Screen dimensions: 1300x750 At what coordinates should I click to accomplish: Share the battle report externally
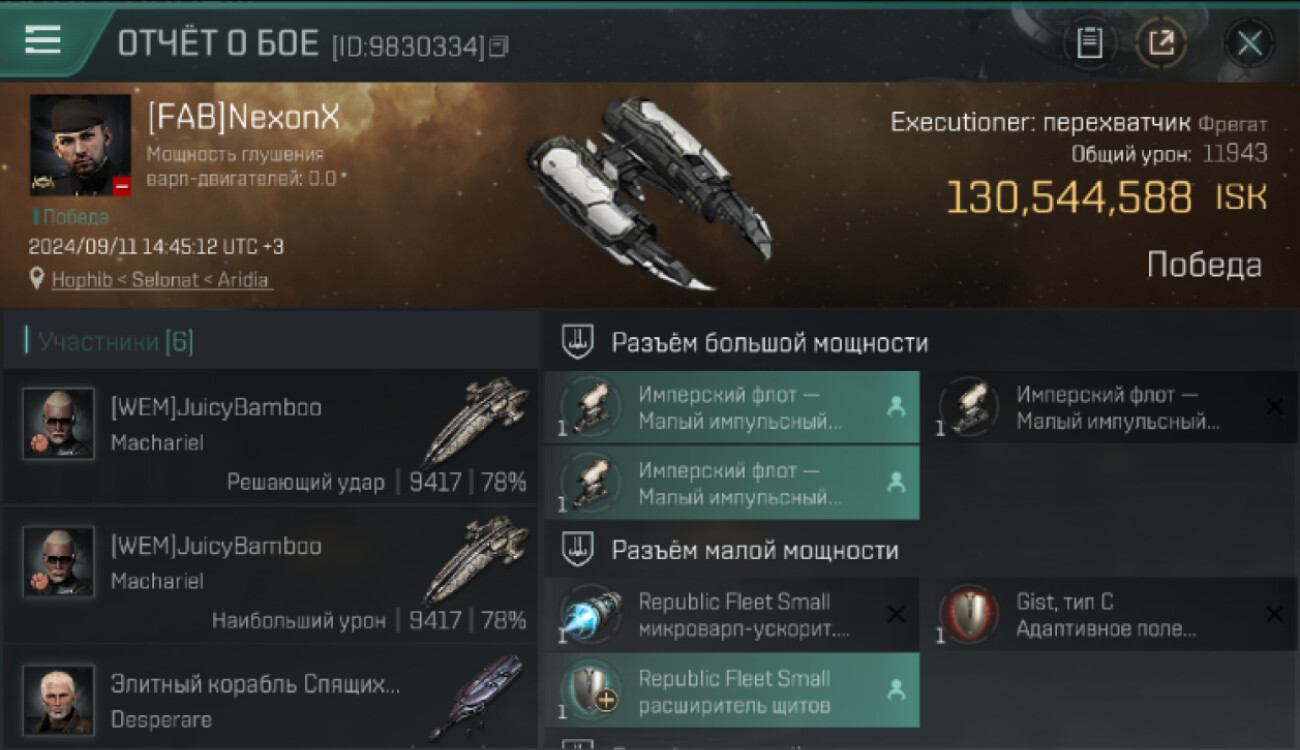click(1162, 43)
